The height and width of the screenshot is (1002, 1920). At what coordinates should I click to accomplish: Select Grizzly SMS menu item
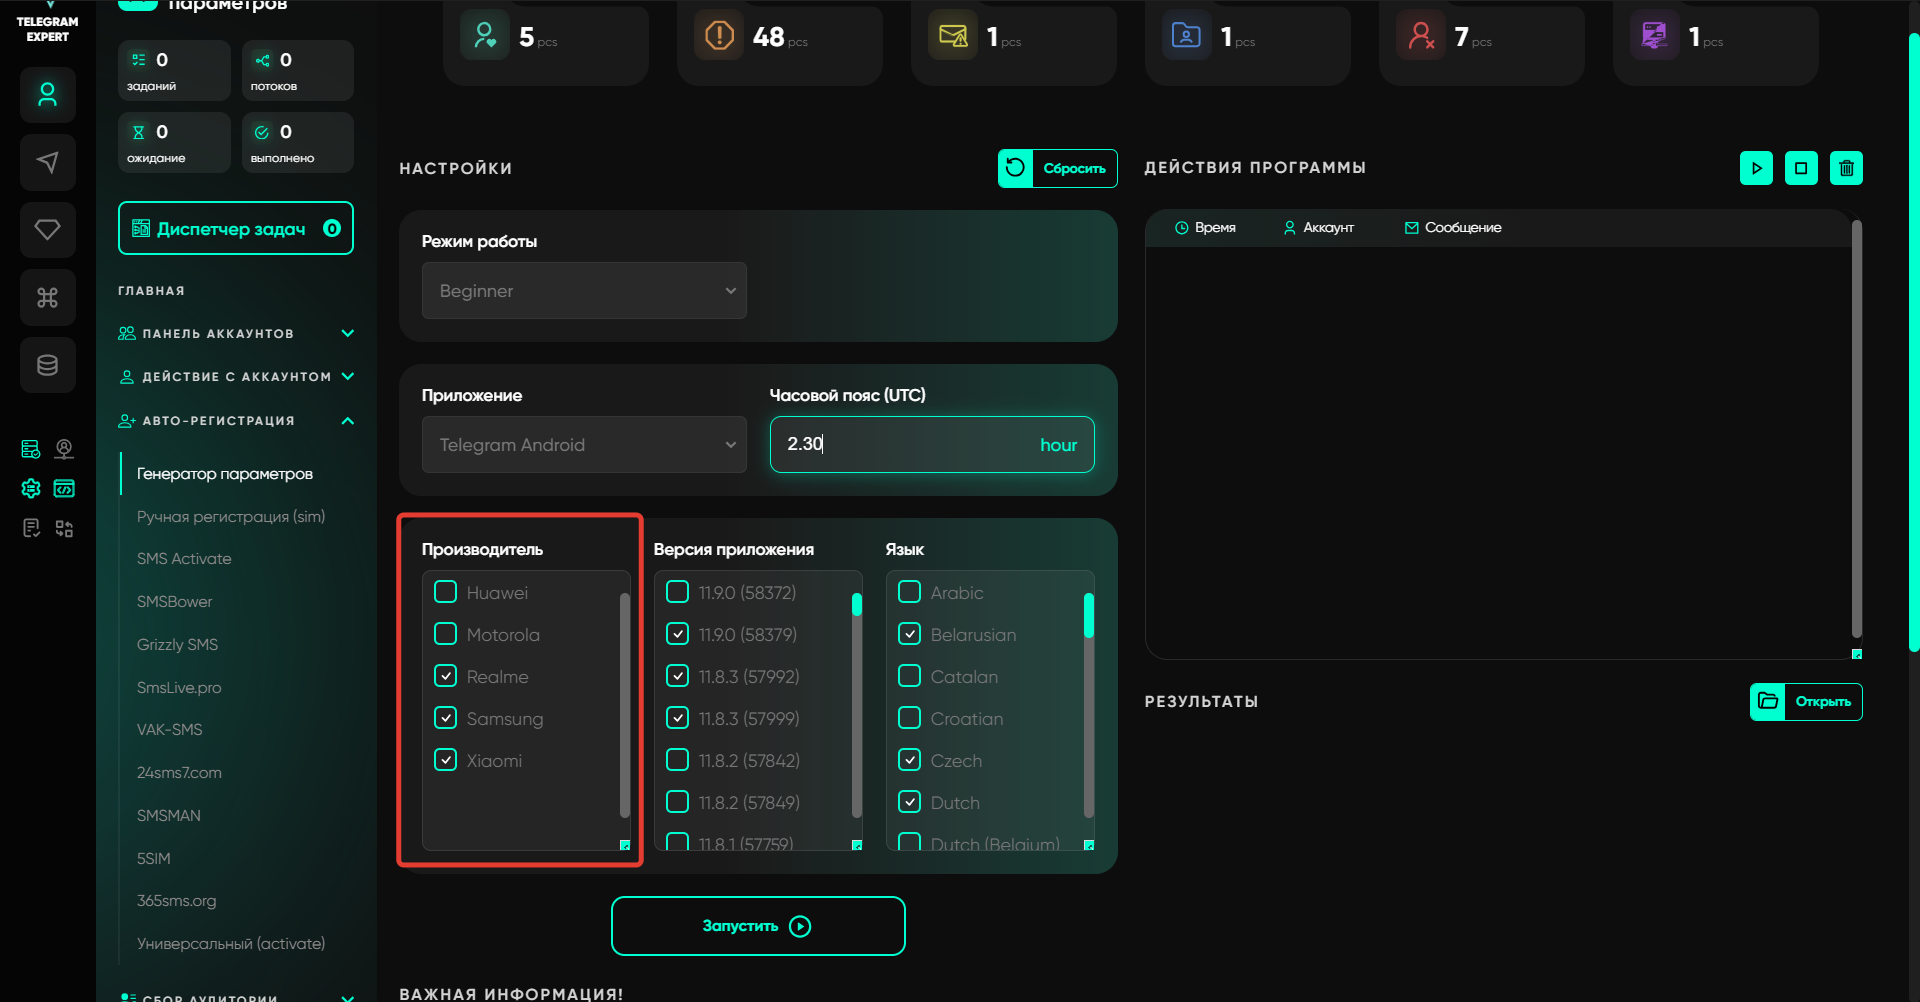point(177,645)
